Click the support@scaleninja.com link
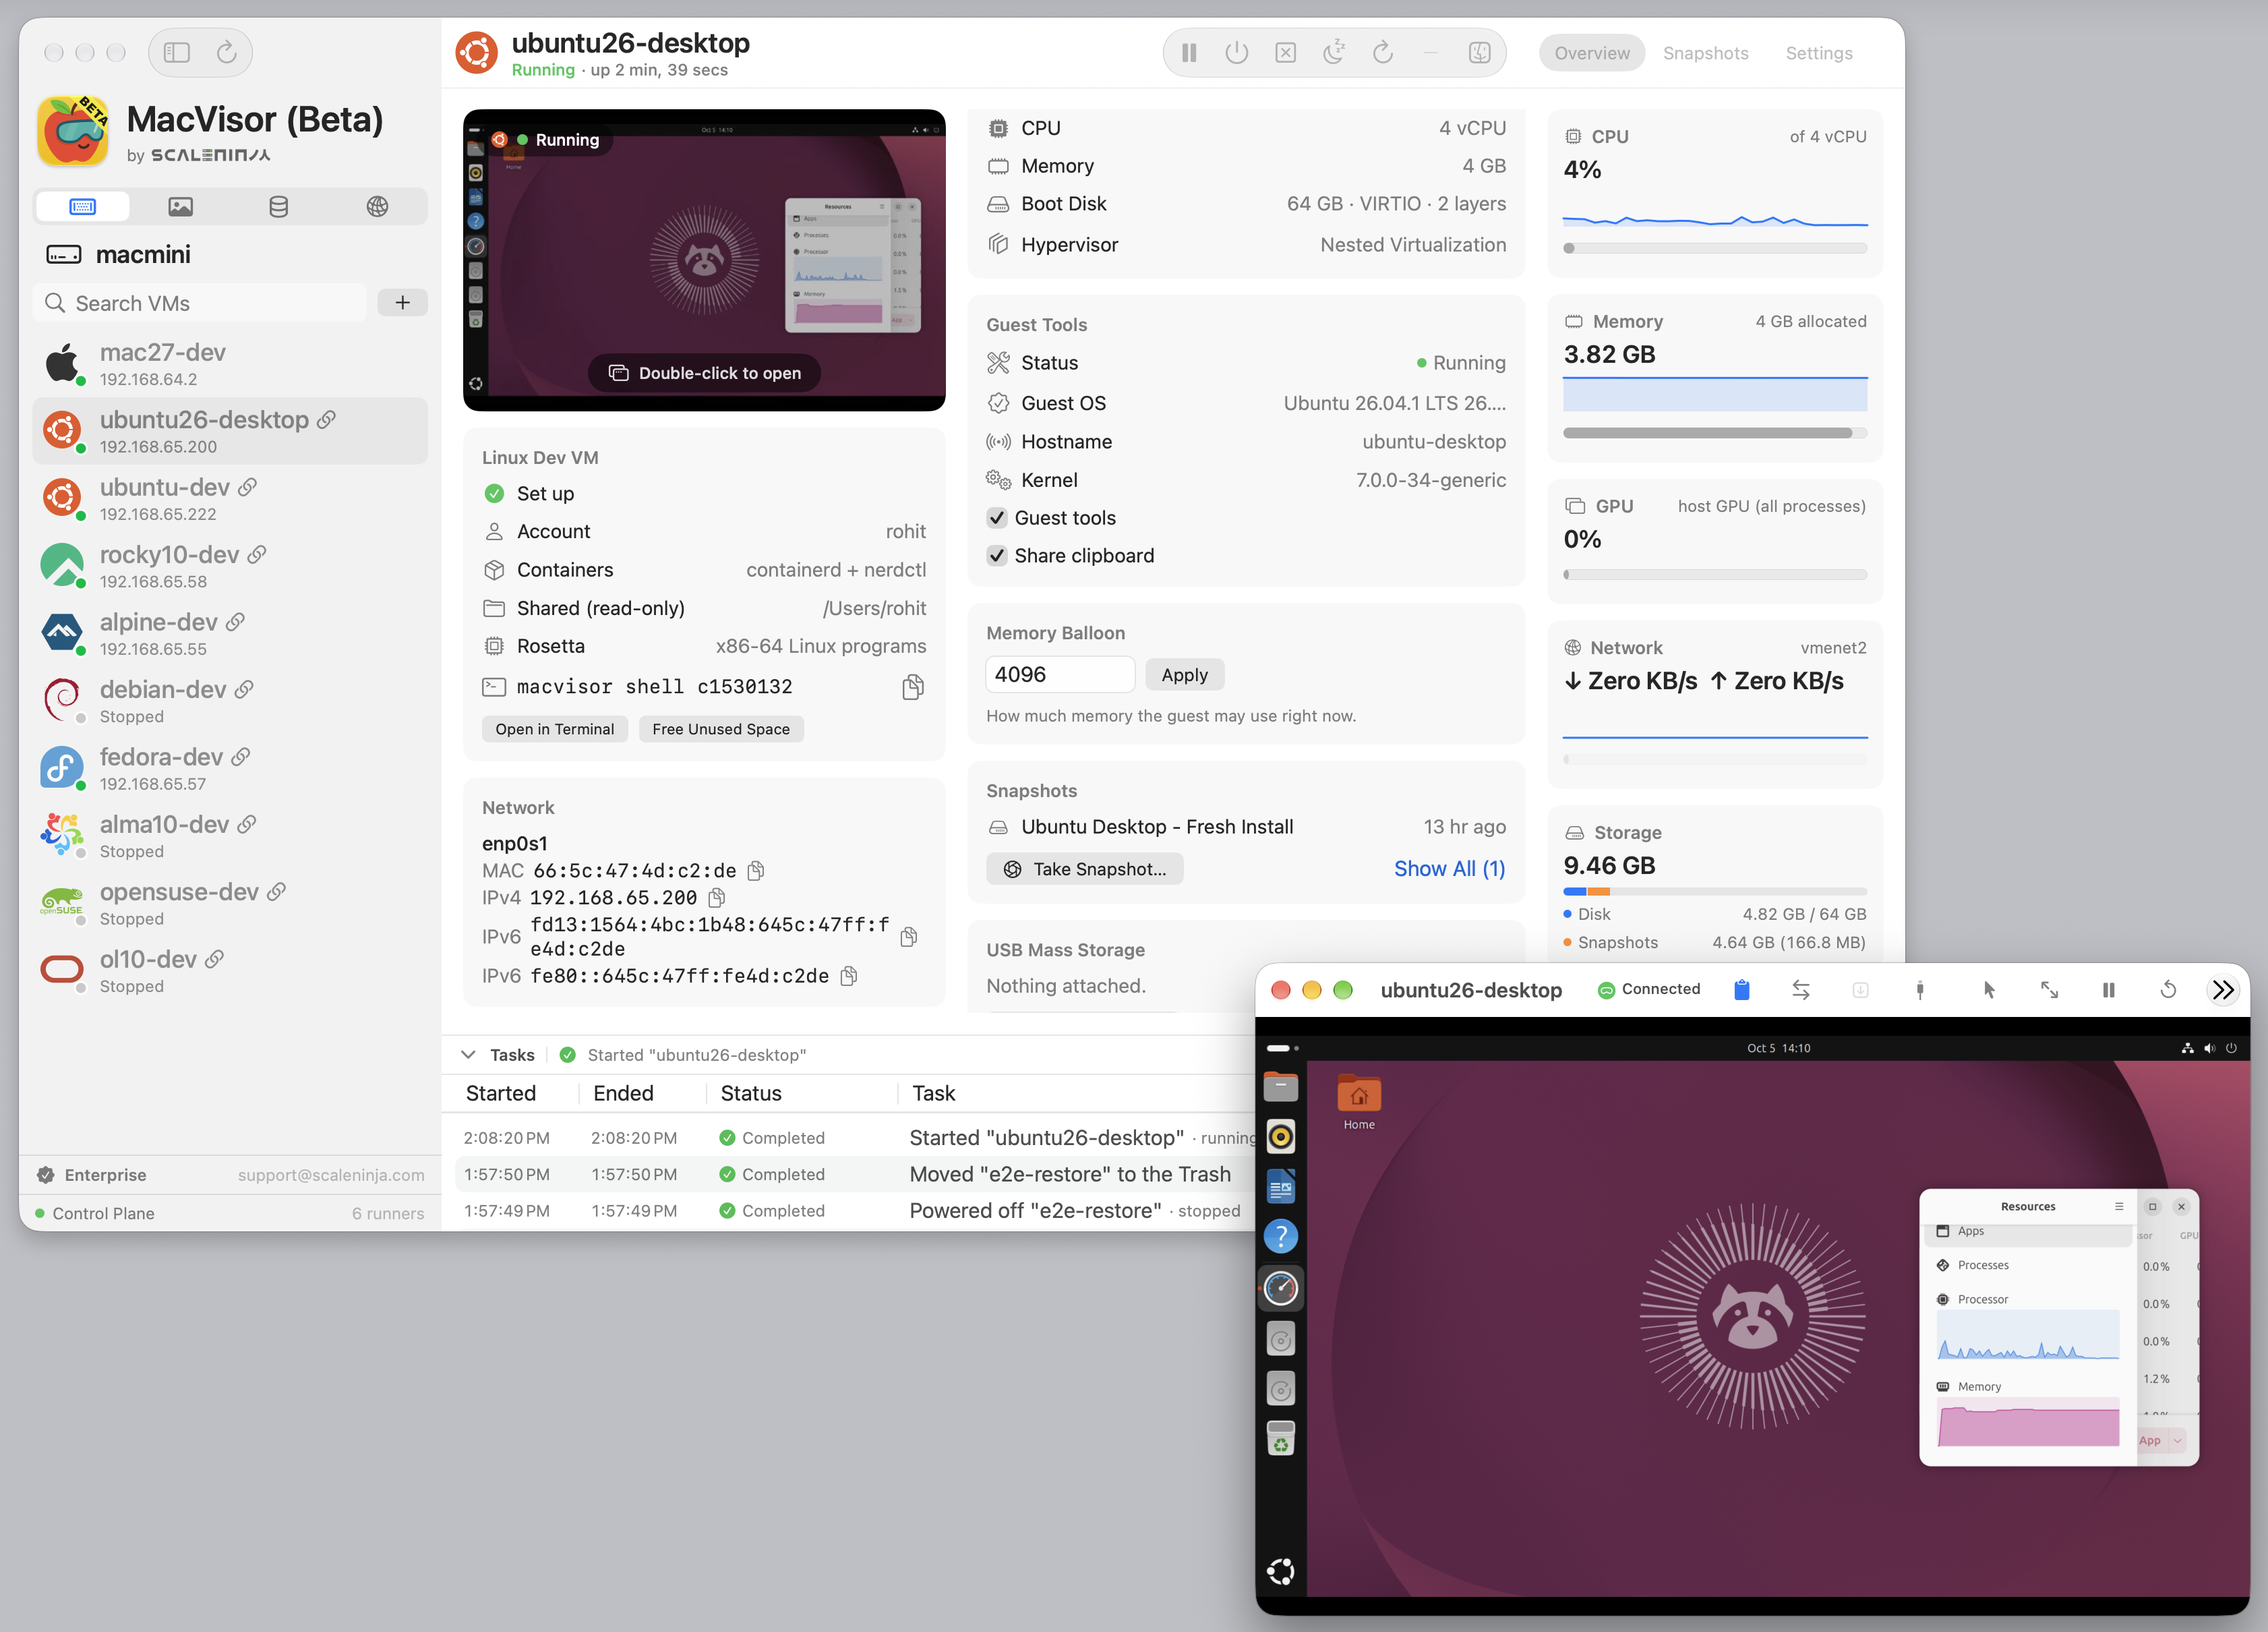This screenshot has height=1632, width=2268. pyautogui.click(x=331, y=1175)
